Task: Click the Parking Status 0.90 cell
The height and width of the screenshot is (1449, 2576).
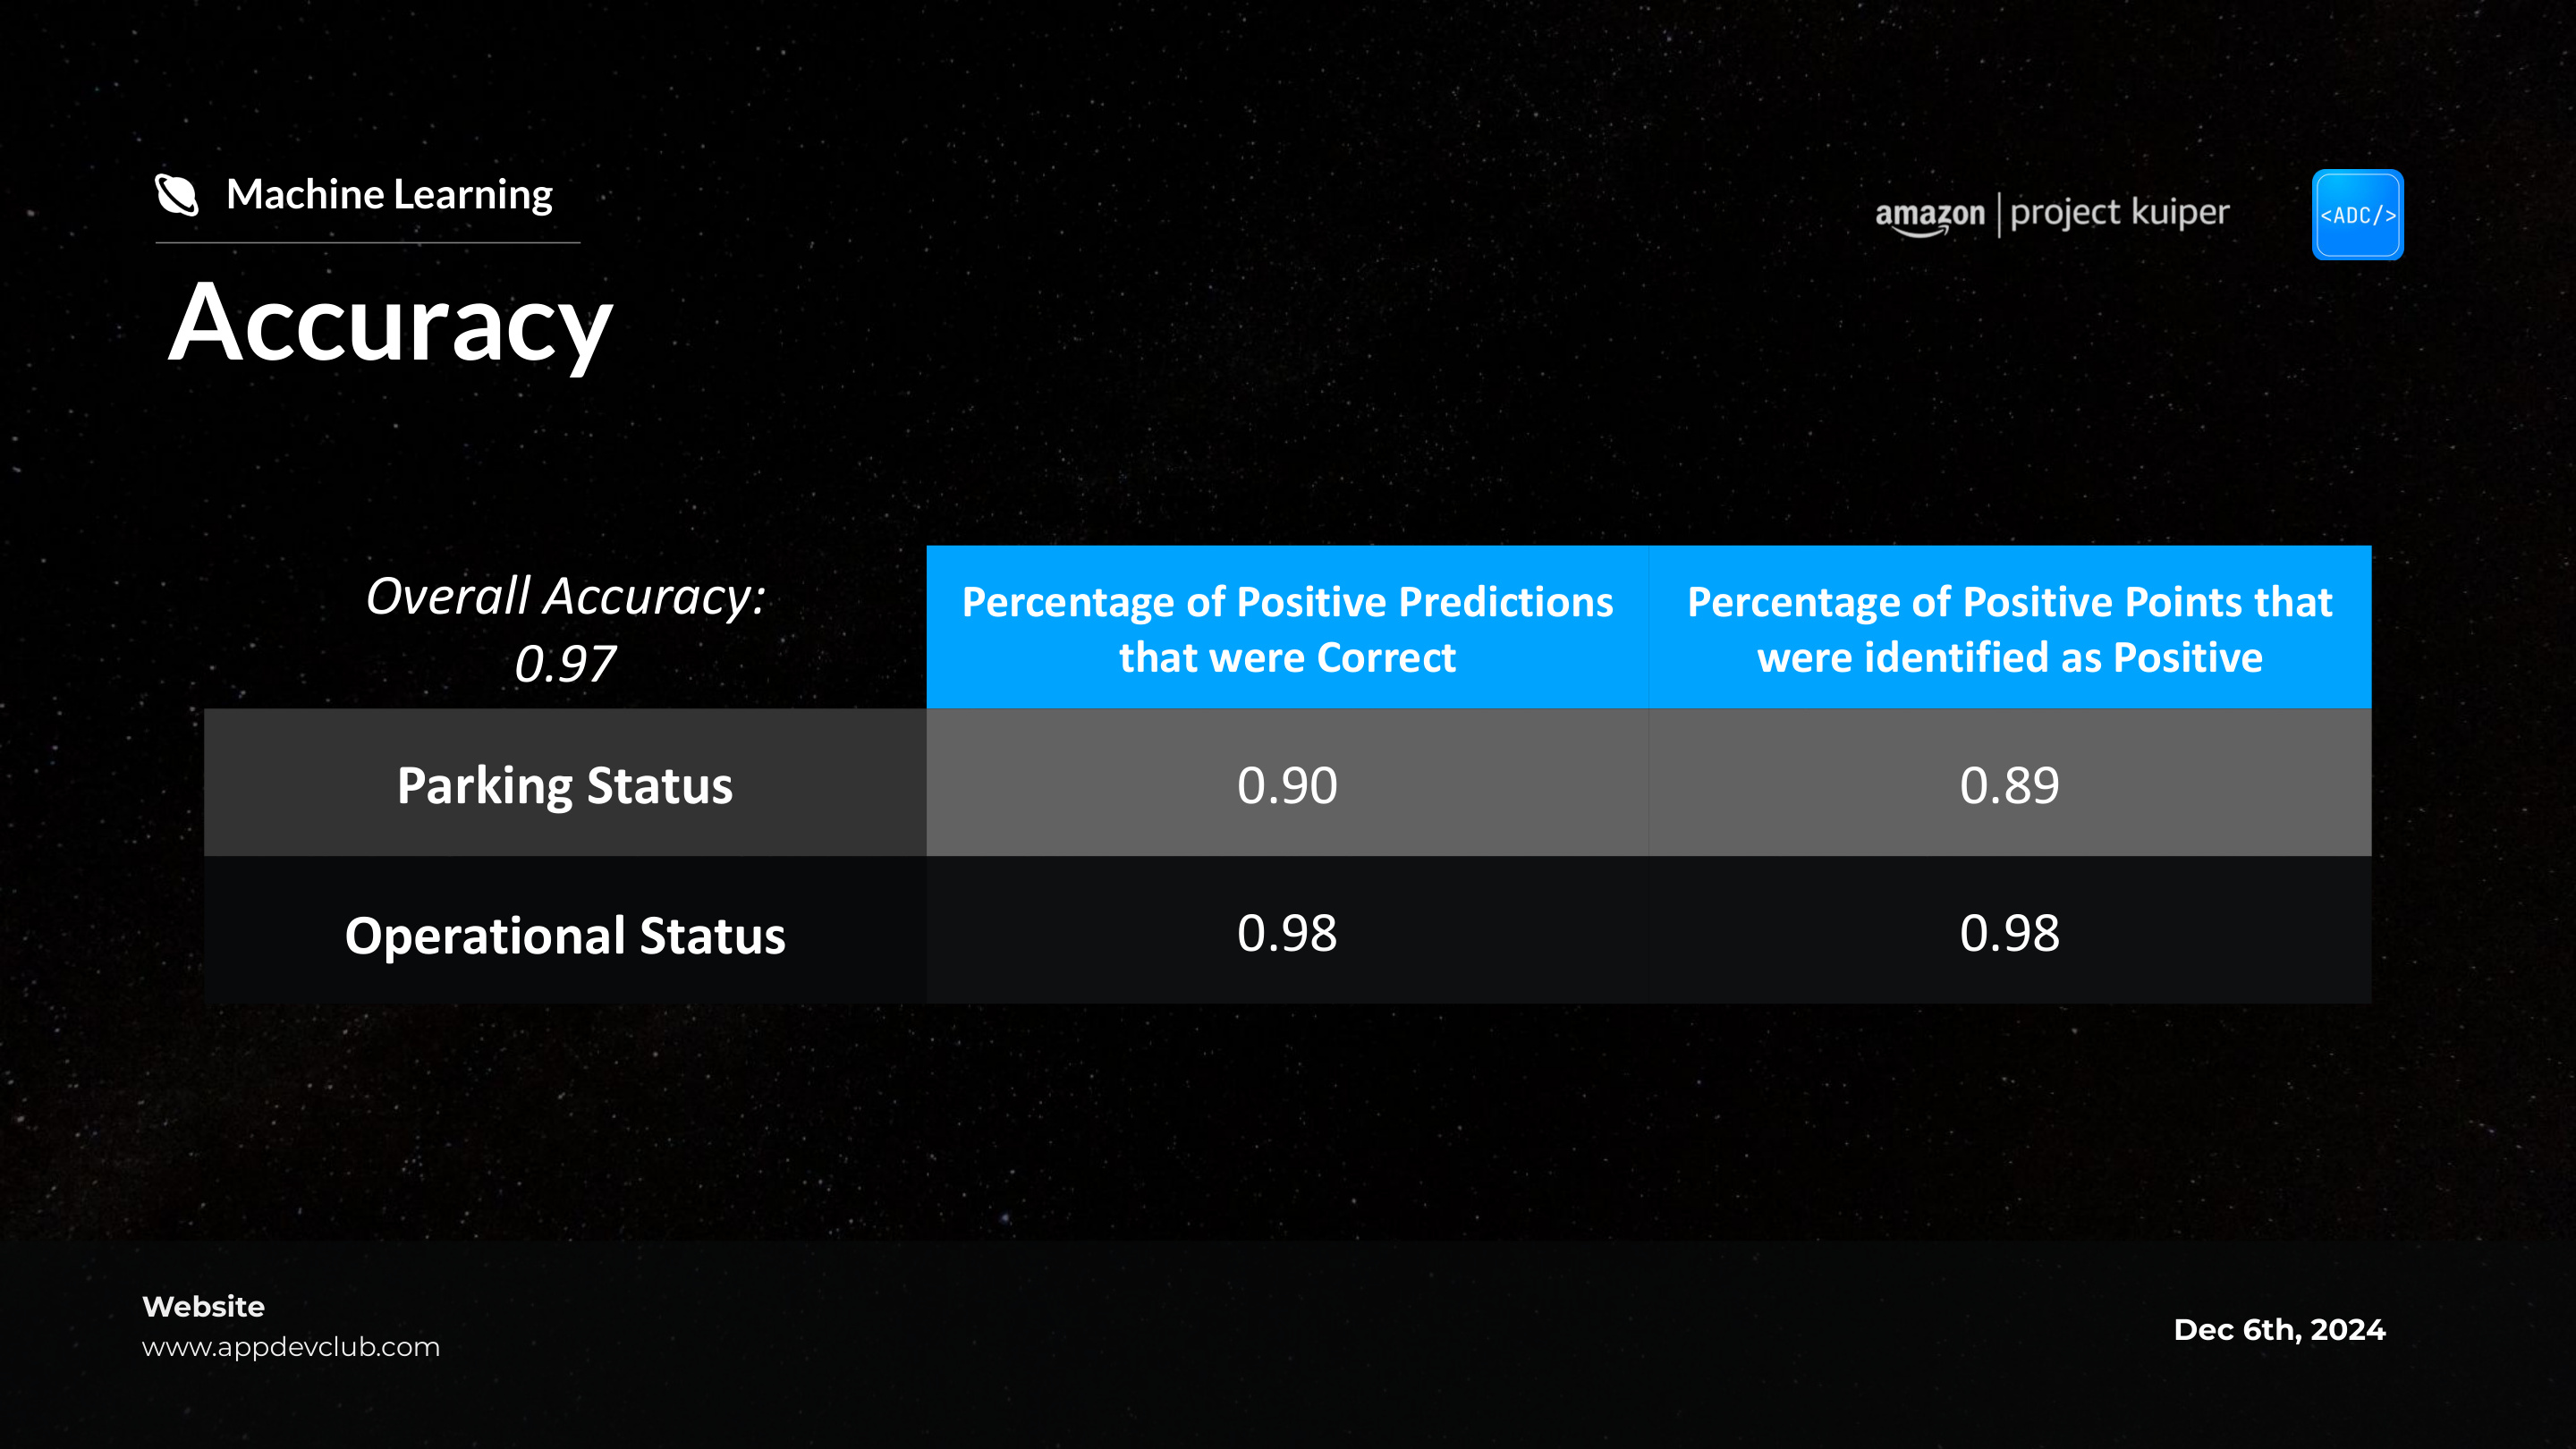Action: click(1287, 784)
